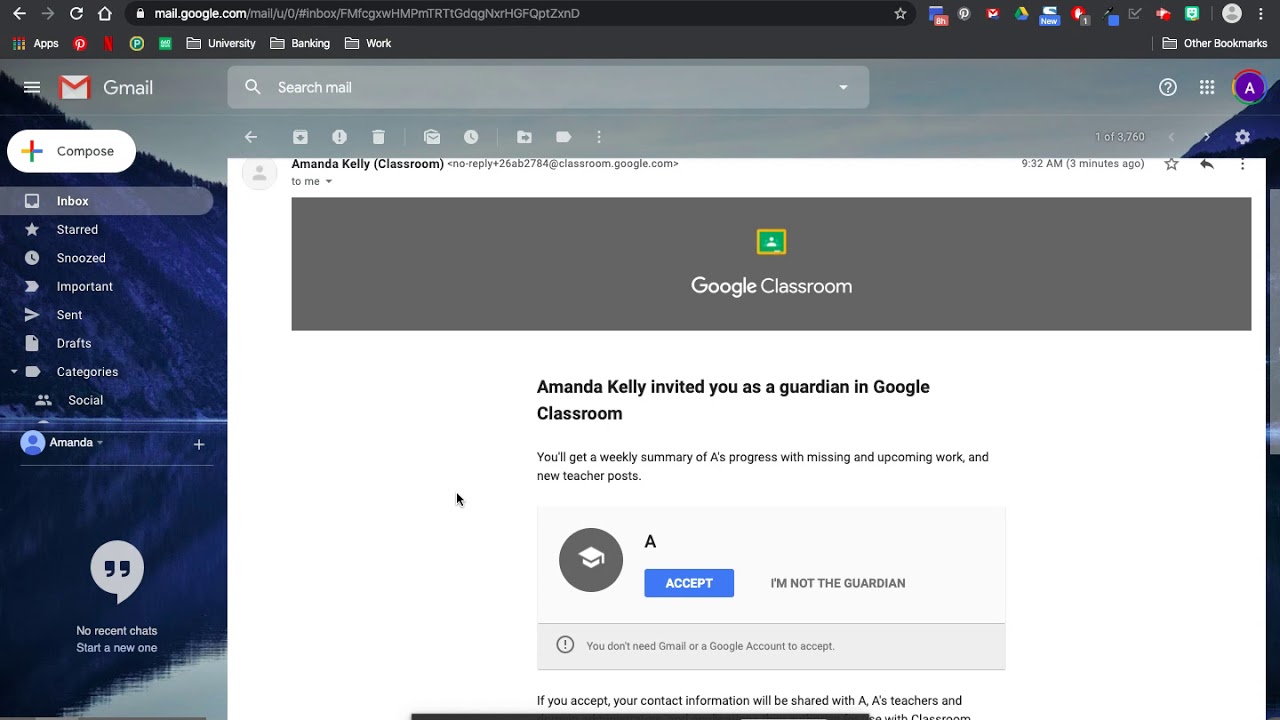Go to the older email arrow
The height and width of the screenshot is (720, 1280).
coord(1207,137)
